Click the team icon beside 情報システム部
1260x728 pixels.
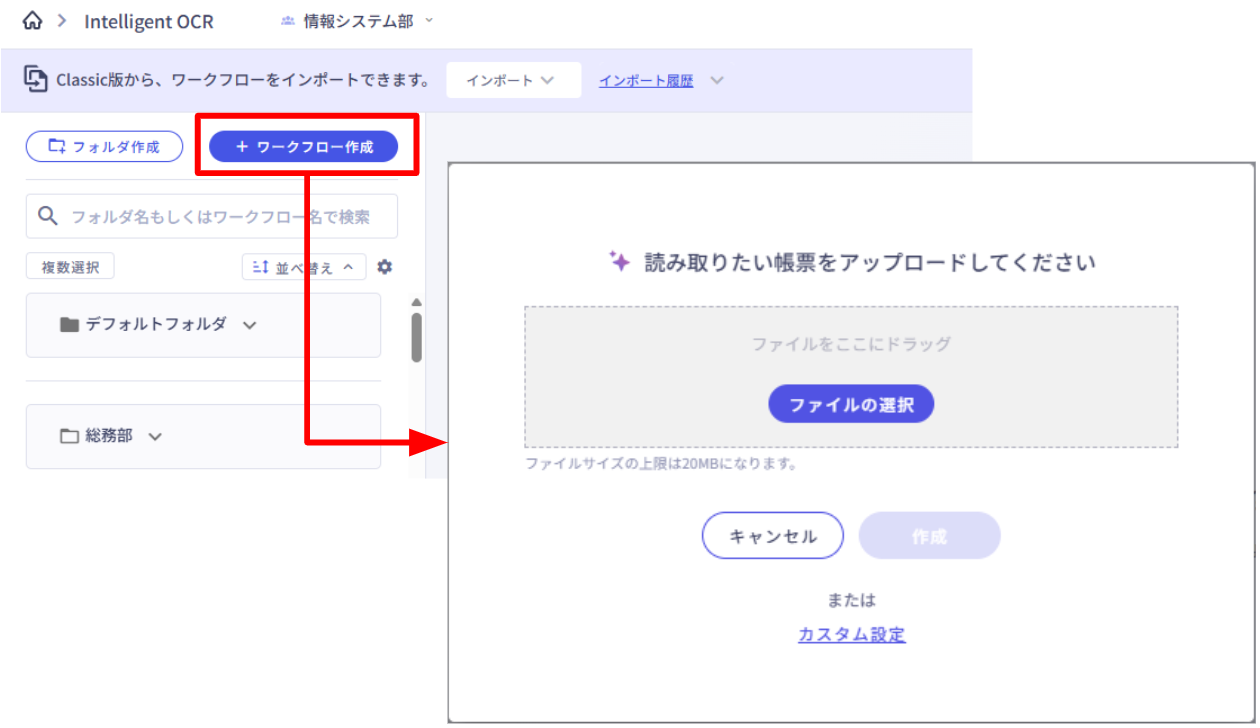288,21
